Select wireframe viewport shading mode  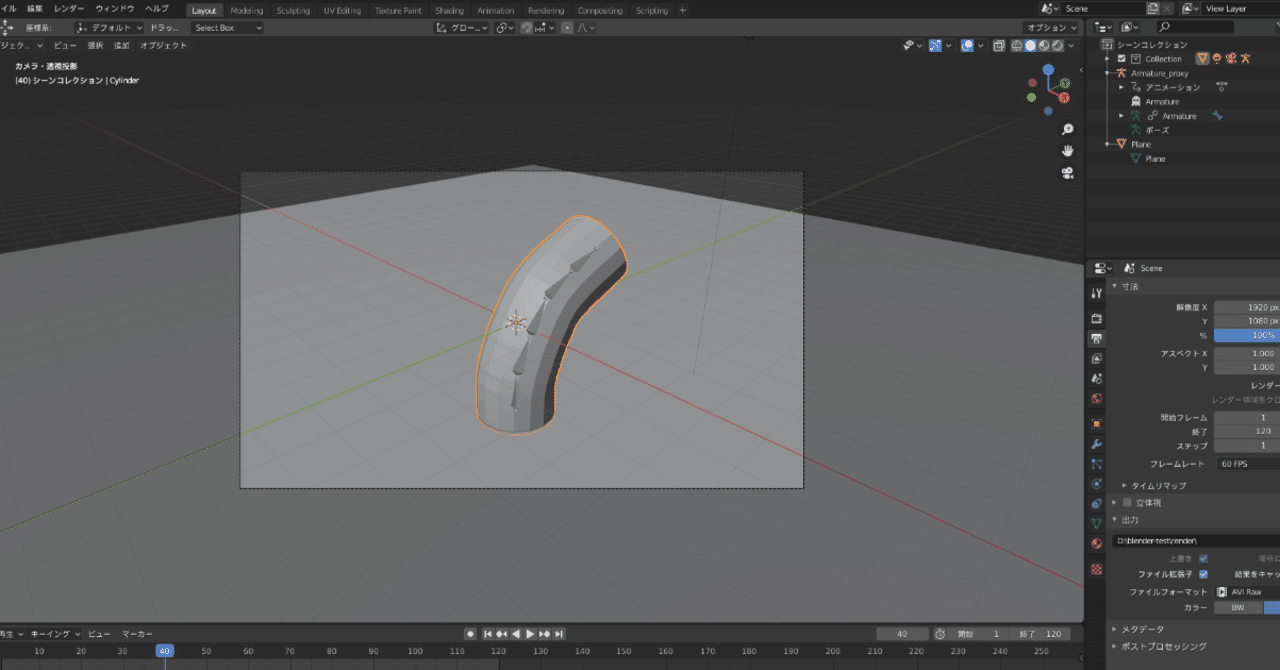(x=1016, y=45)
